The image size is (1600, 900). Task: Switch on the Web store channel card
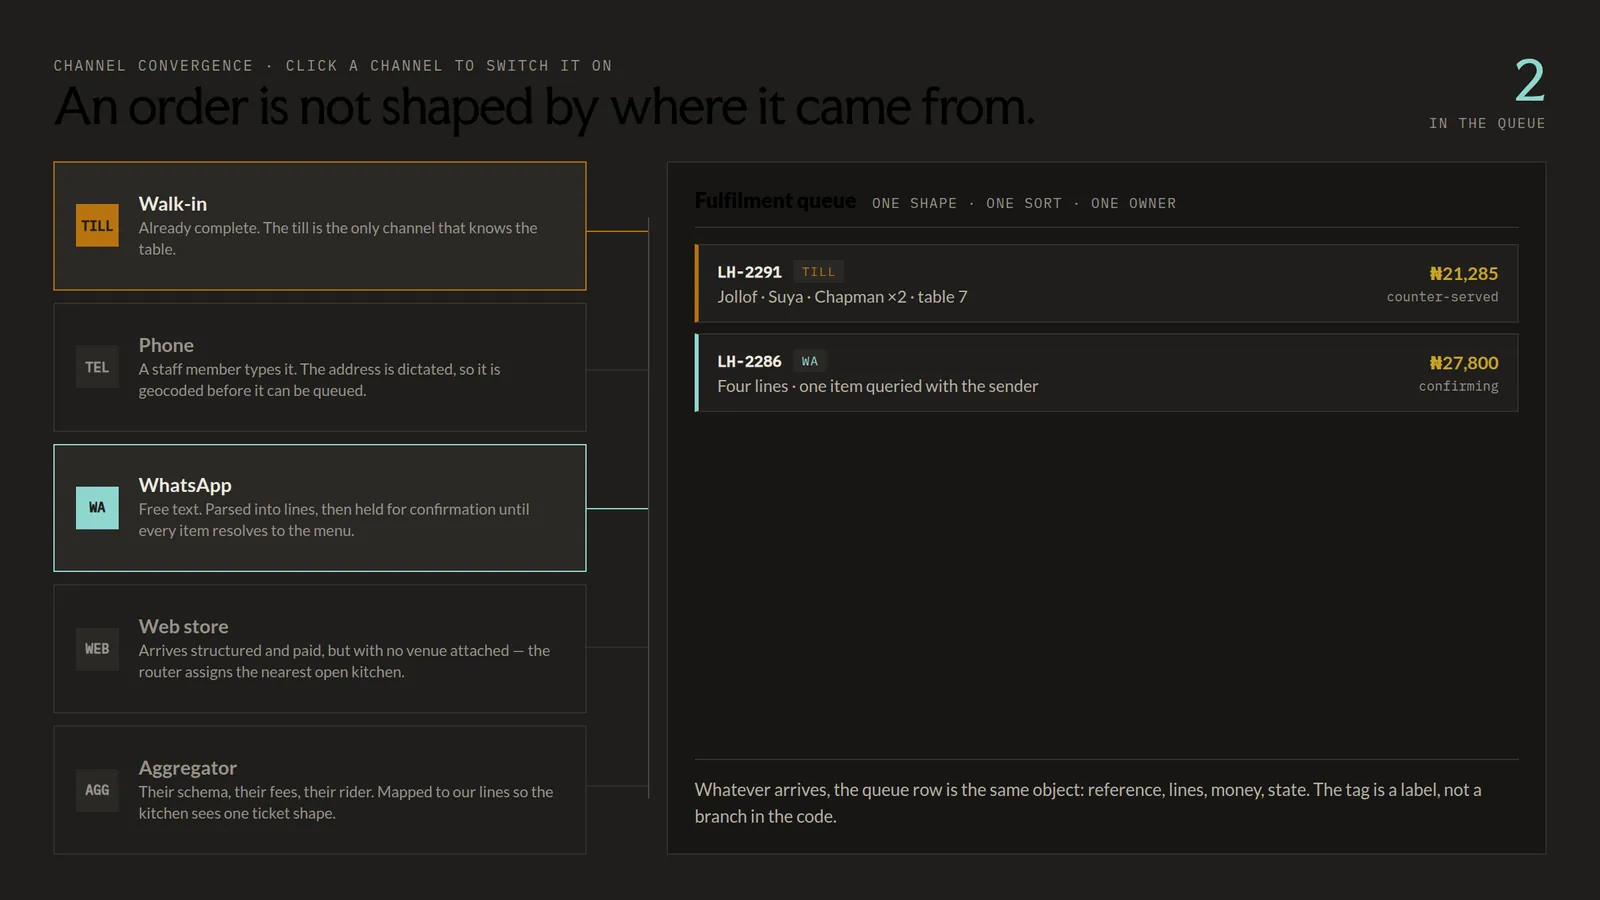click(320, 649)
